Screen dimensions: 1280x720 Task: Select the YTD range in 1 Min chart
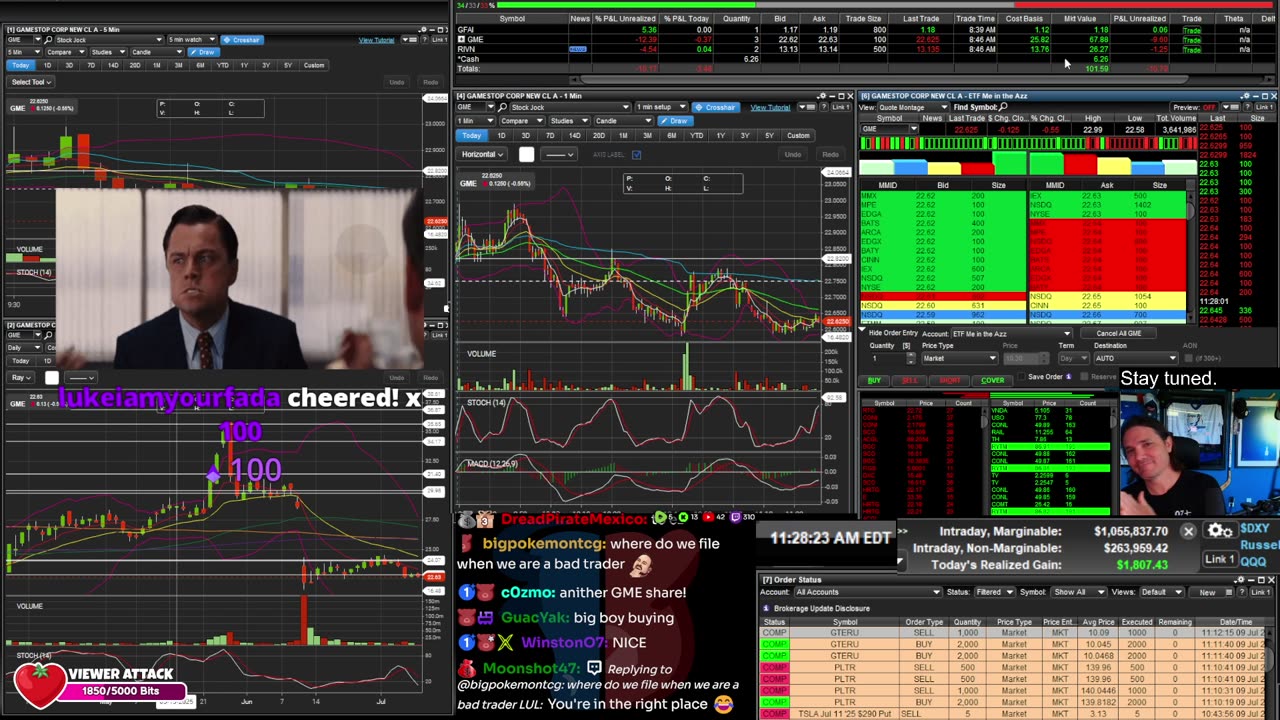point(697,135)
